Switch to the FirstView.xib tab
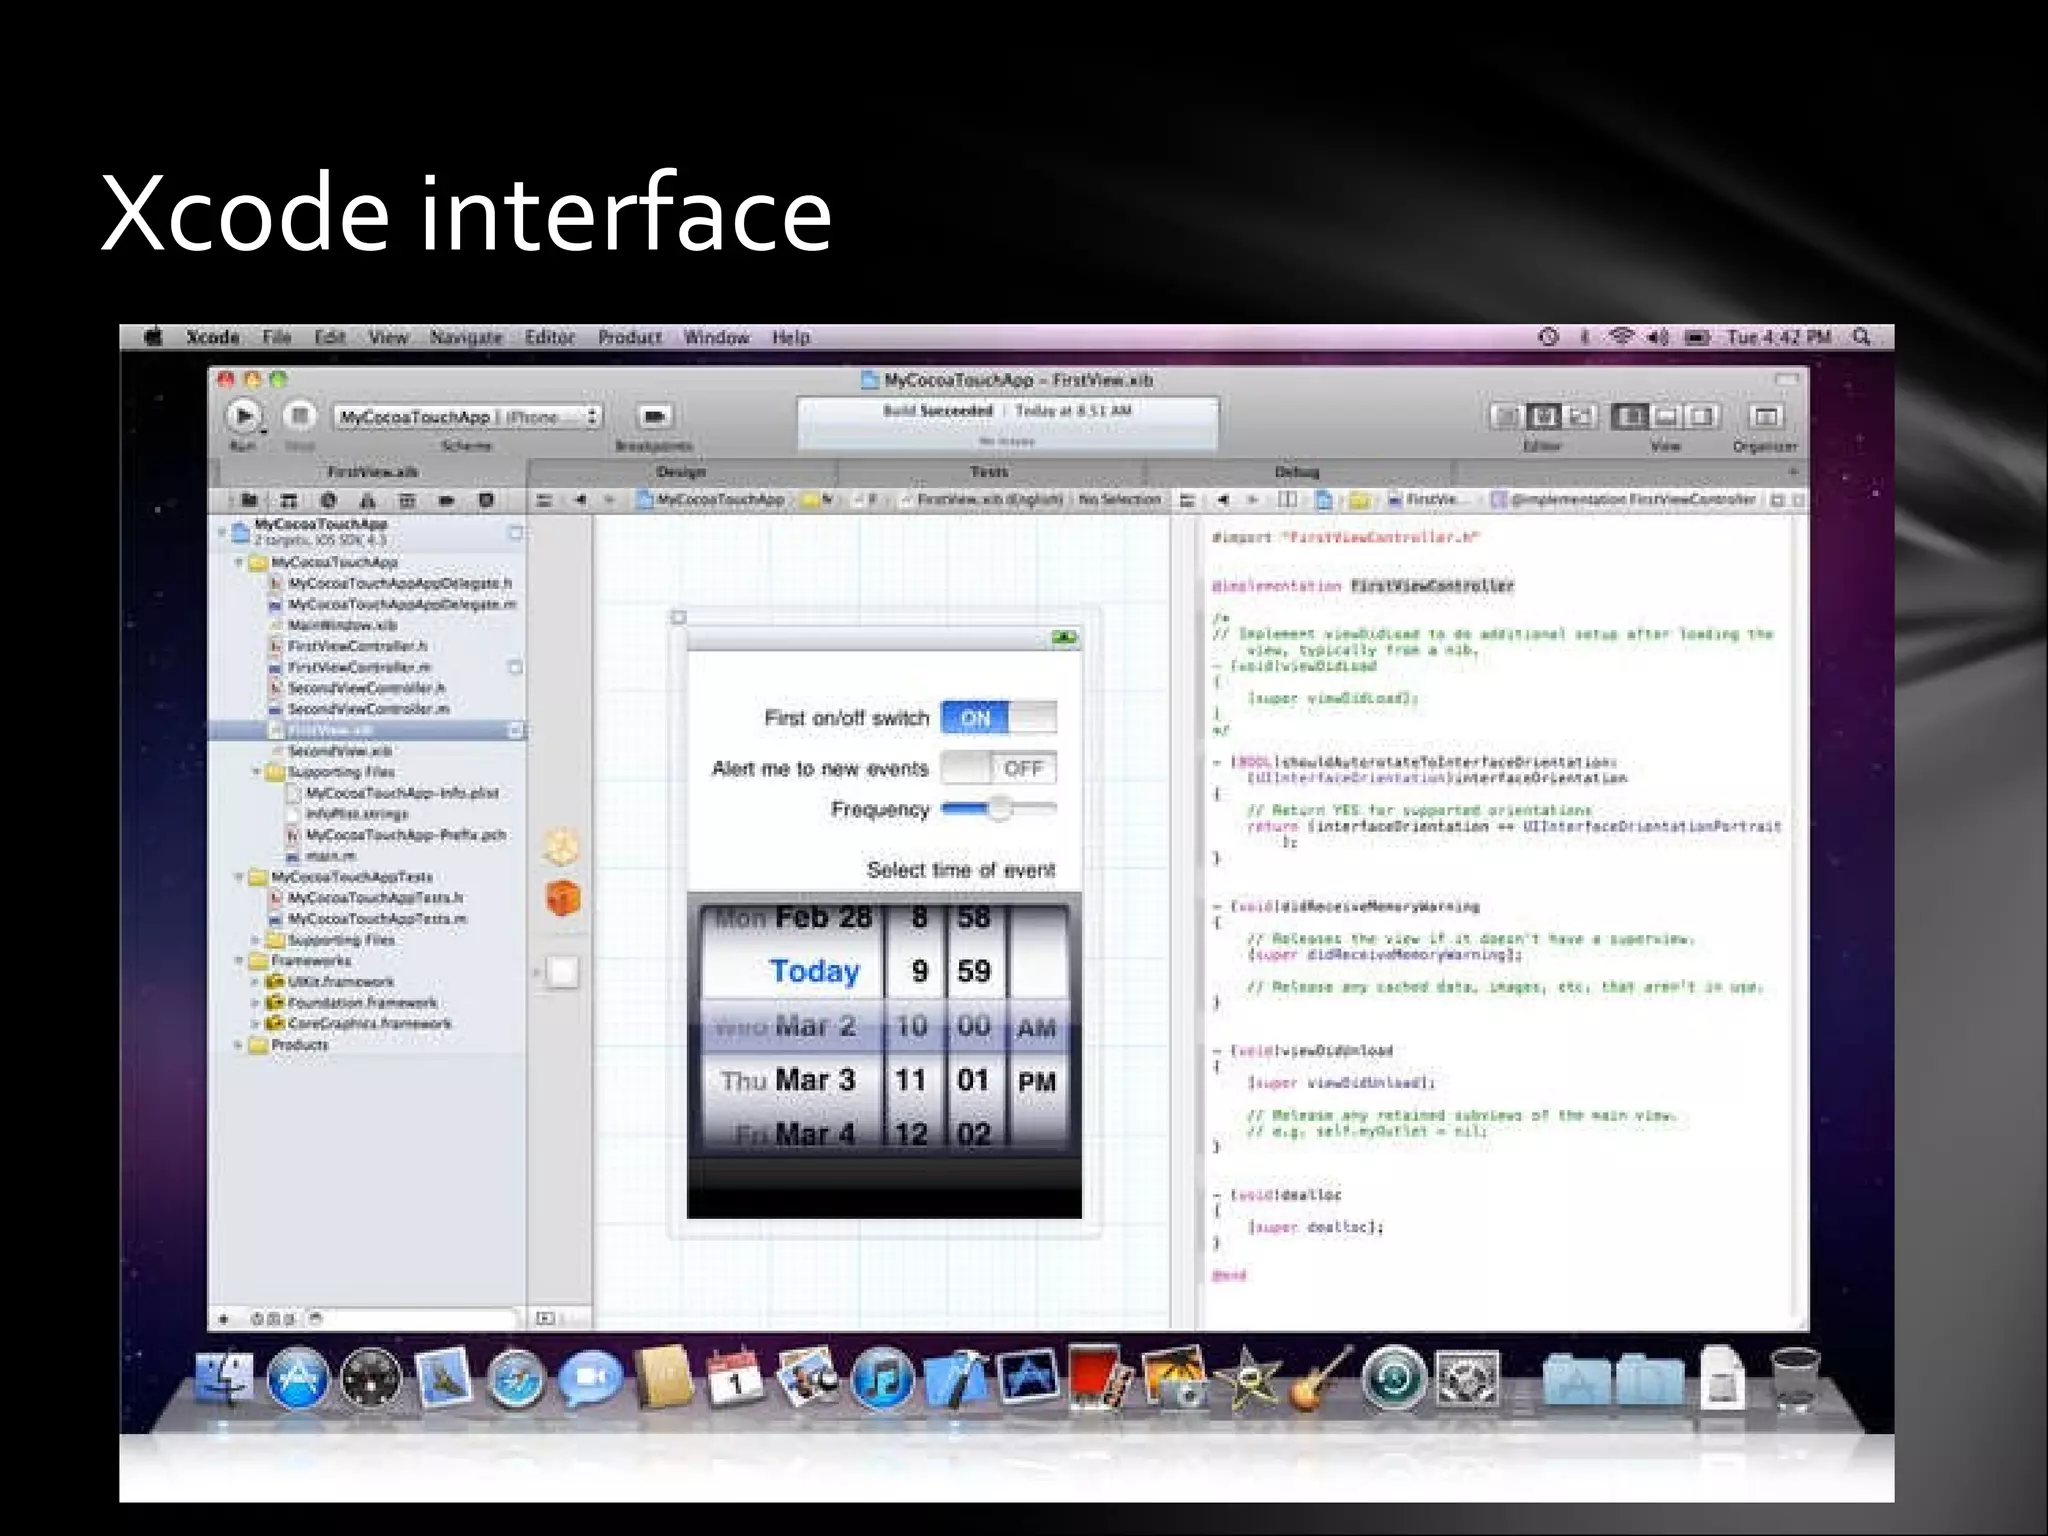Screen dimensions: 2048x1536 coord(372,471)
